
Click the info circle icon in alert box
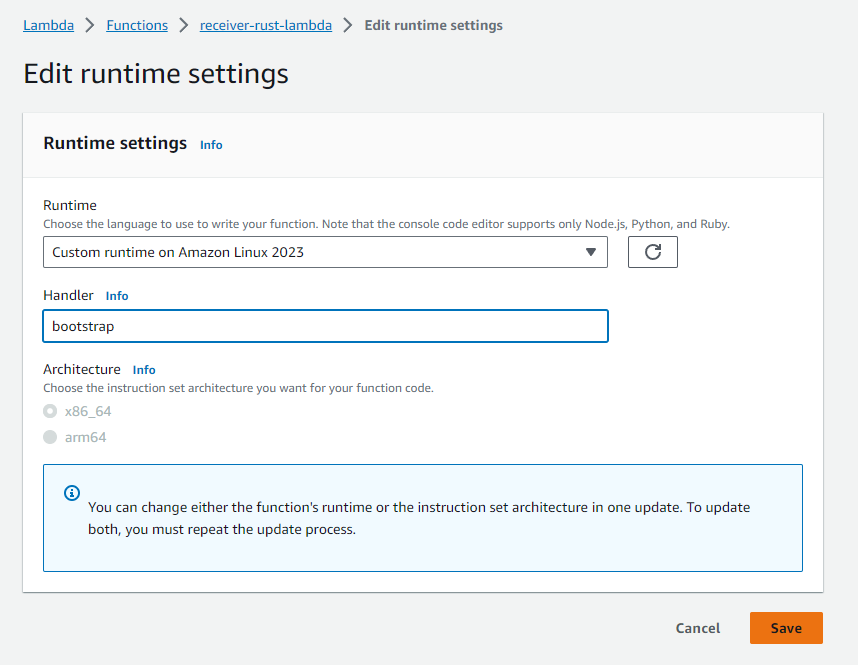[x=72, y=493]
